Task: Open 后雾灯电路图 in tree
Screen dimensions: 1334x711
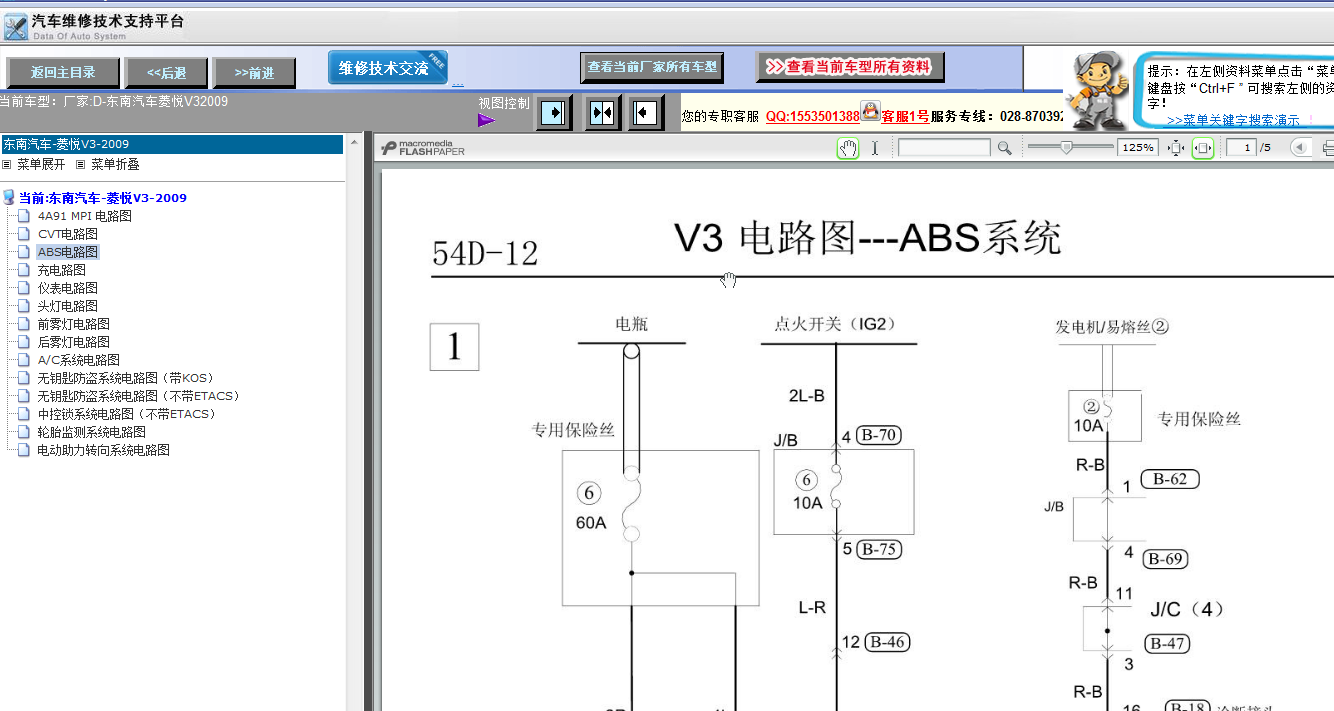Action: [x=74, y=342]
